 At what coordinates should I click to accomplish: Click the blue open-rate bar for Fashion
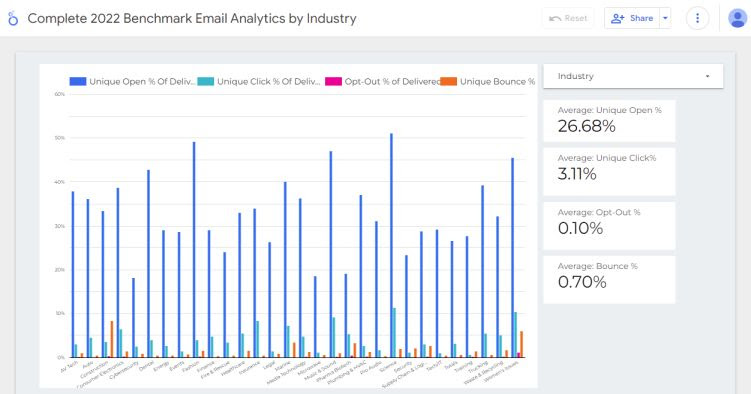coord(194,249)
